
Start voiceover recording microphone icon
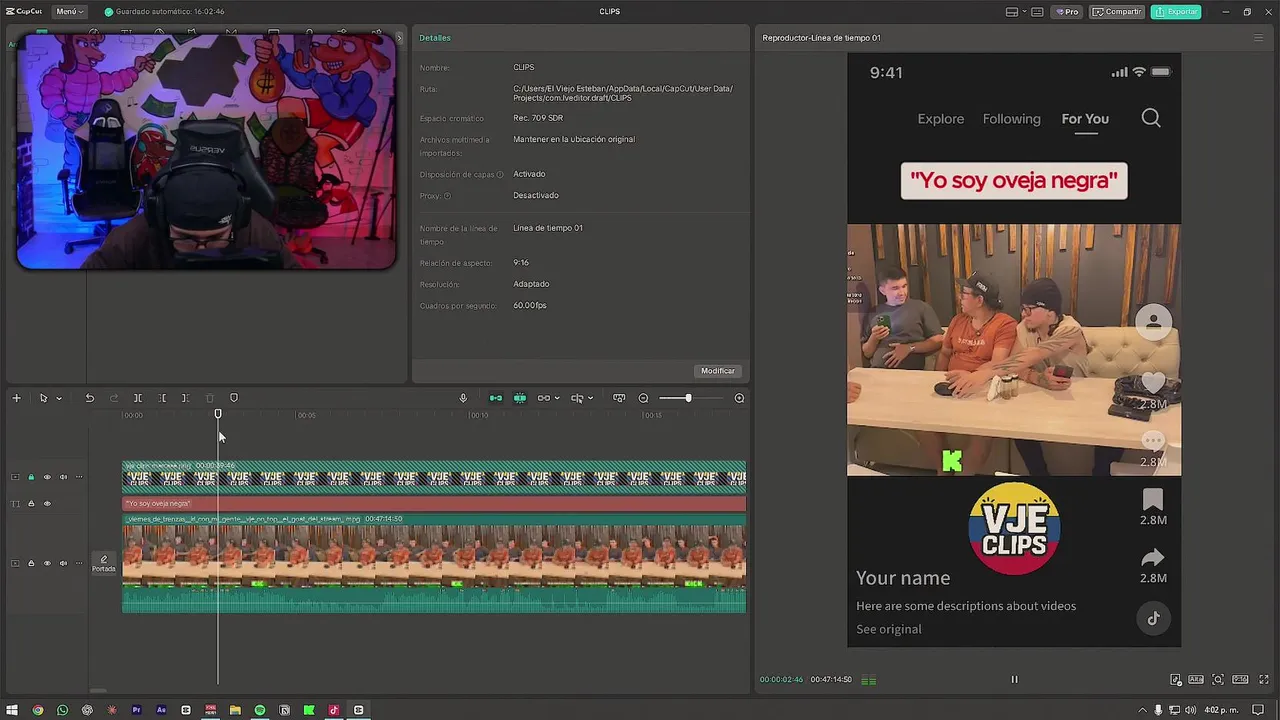coord(463,398)
